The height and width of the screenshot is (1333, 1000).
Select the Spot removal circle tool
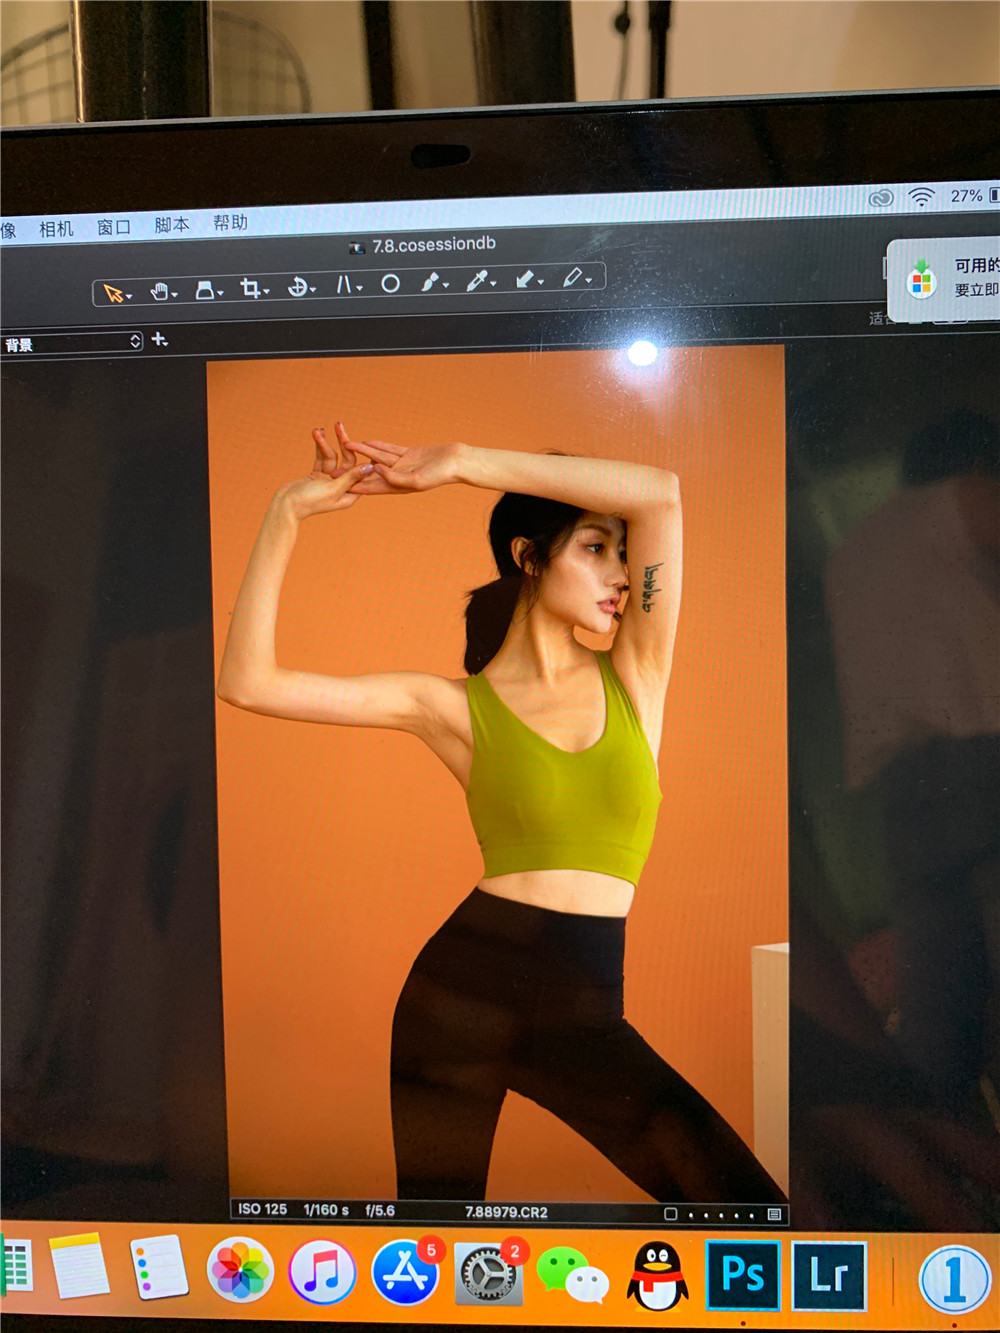[391, 284]
